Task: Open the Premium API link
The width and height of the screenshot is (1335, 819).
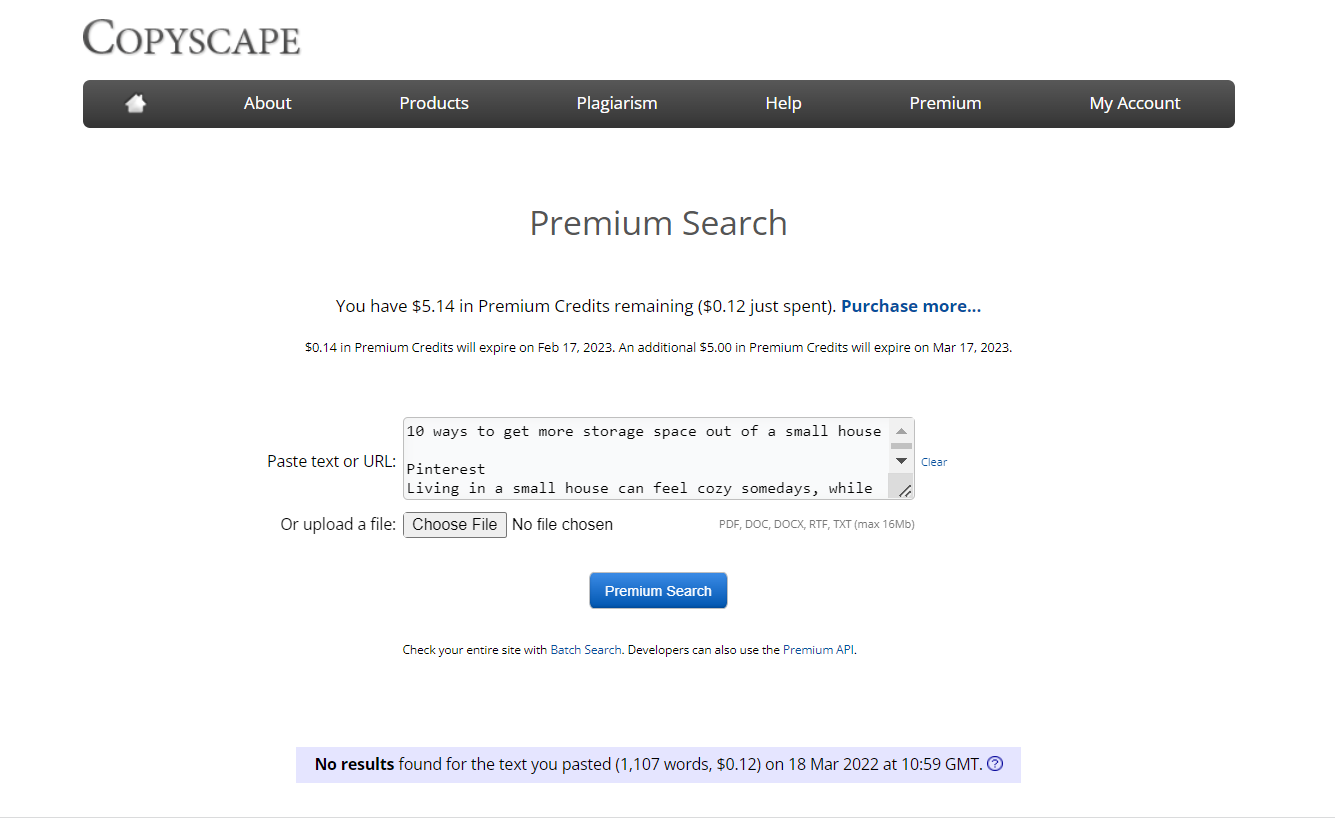Action: 818,650
